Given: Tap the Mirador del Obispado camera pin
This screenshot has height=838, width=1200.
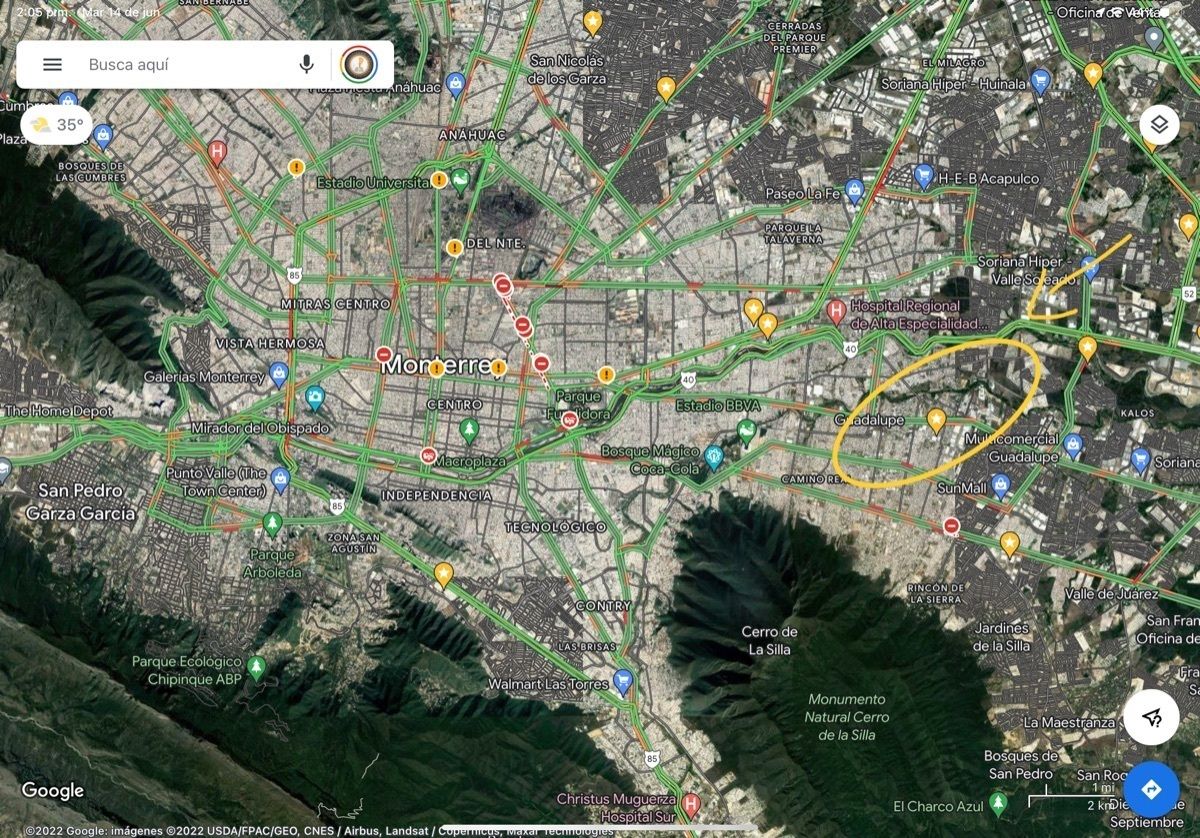Looking at the screenshot, I should [315, 398].
